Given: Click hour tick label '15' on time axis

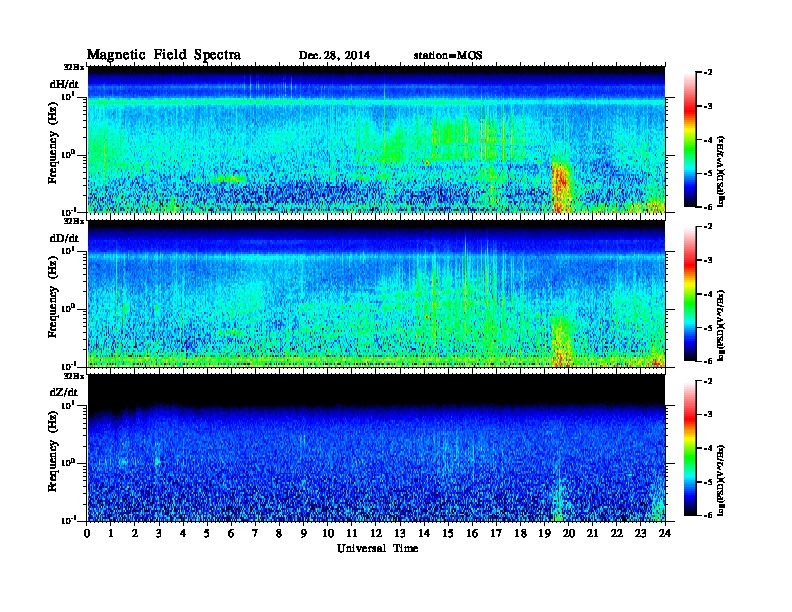Looking at the screenshot, I should click(448, 533).
